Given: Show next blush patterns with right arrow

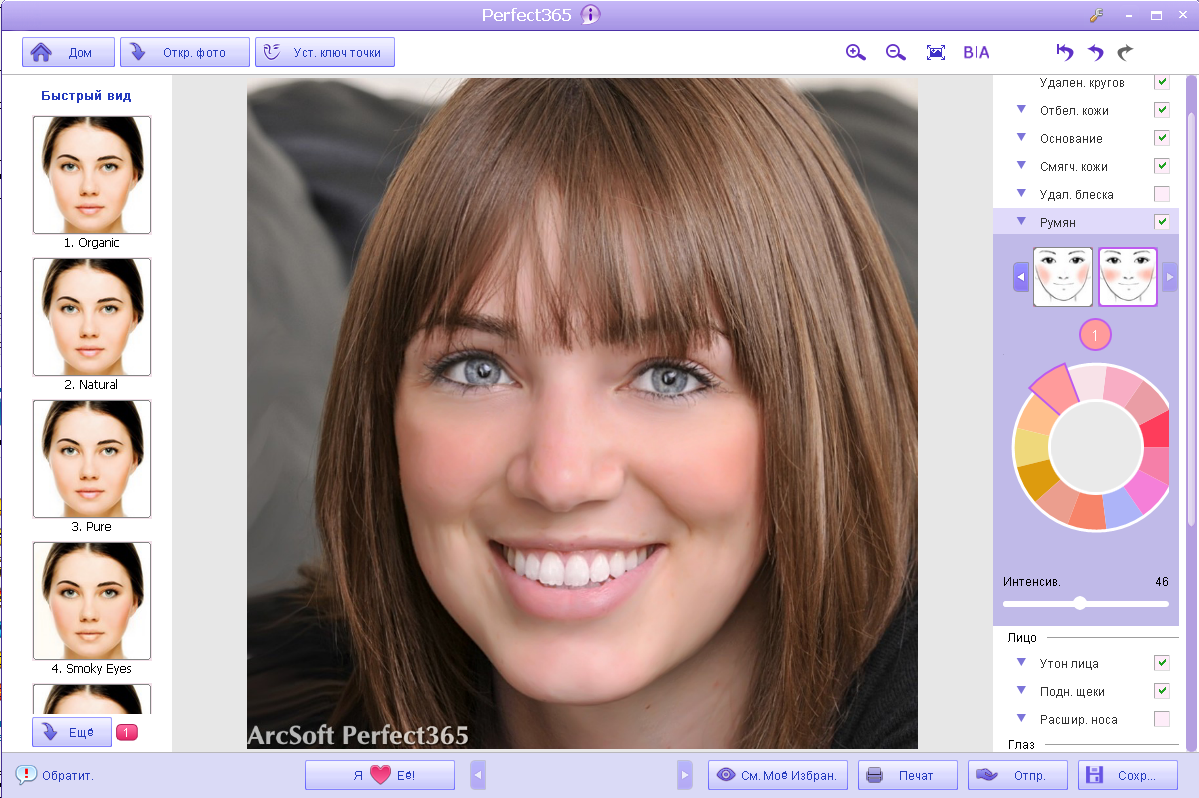Looking at the screenshot, I should coord(1169,277).
